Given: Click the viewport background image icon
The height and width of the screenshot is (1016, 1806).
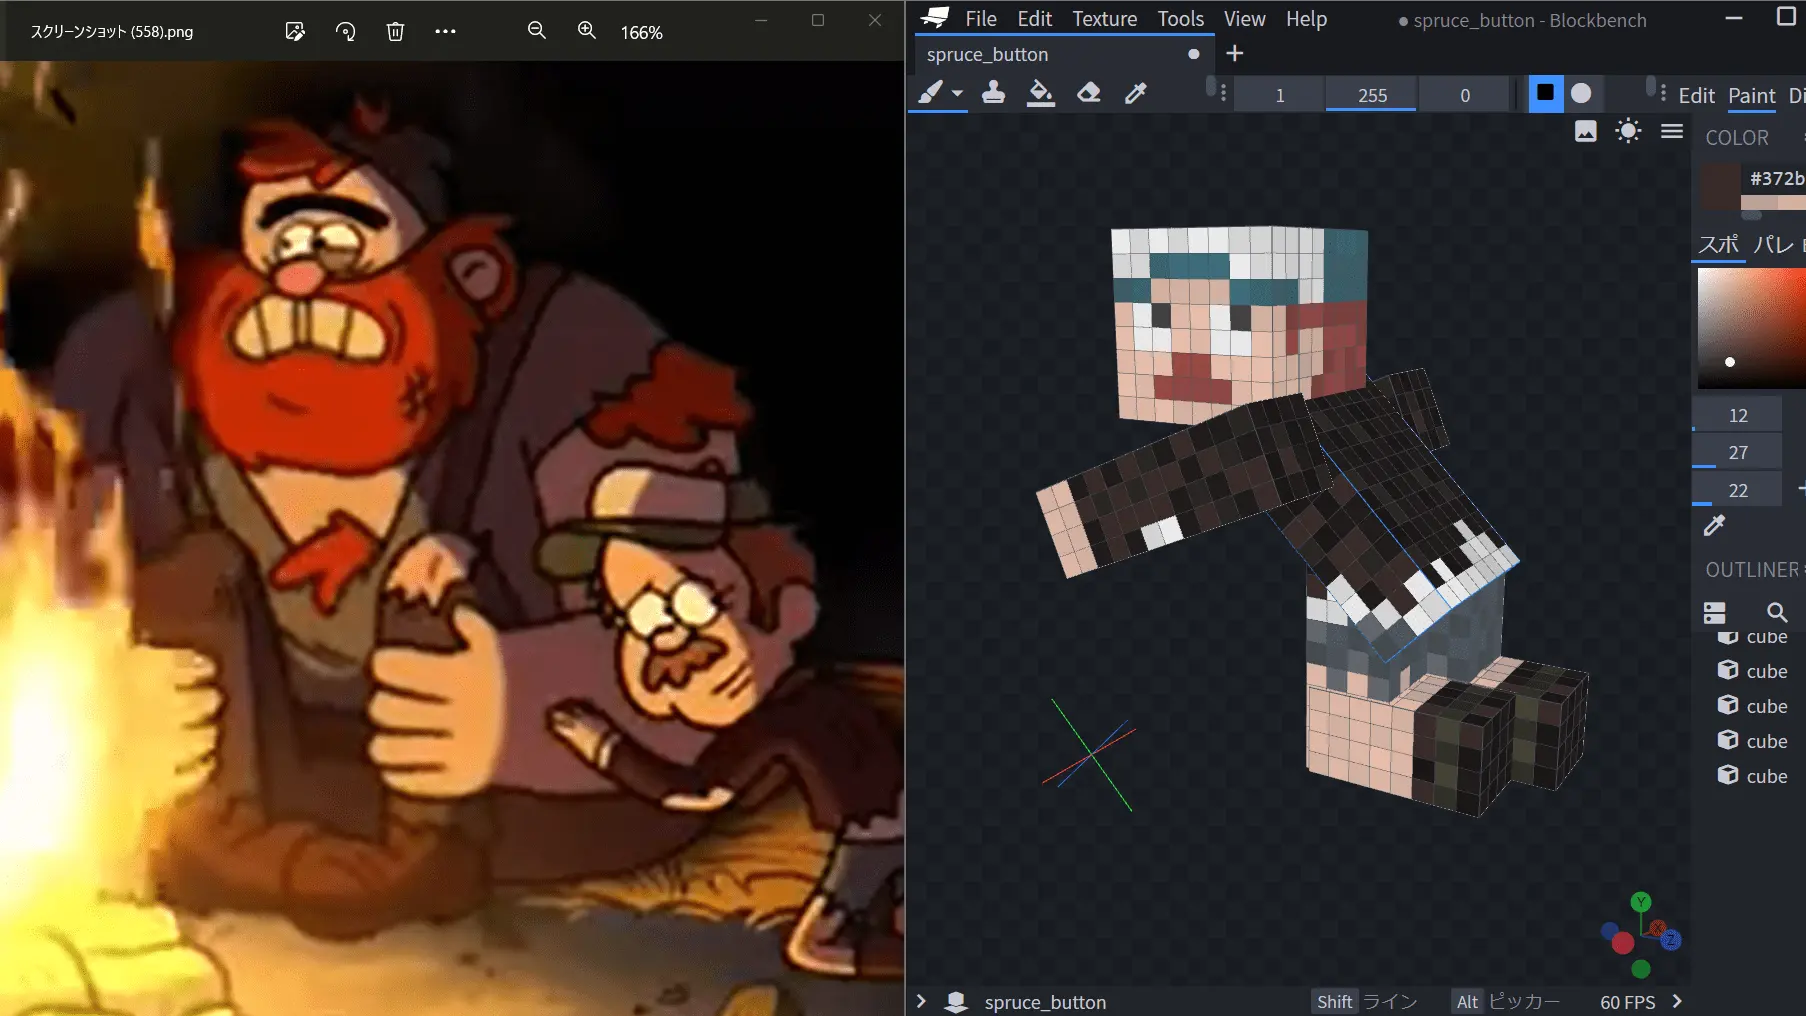Looking at the screenshot, I should (1585, 131).
